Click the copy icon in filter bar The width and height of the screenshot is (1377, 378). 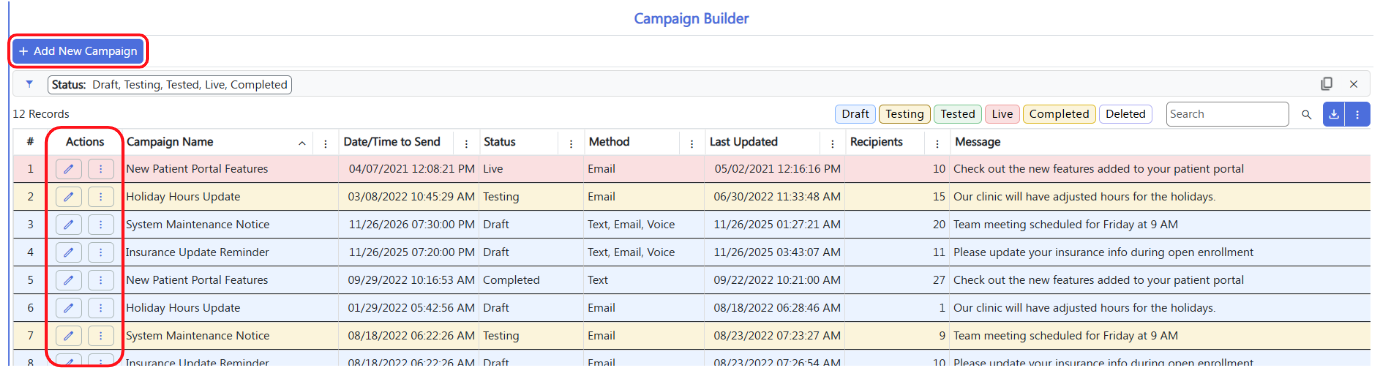[x=1327, y=84]
